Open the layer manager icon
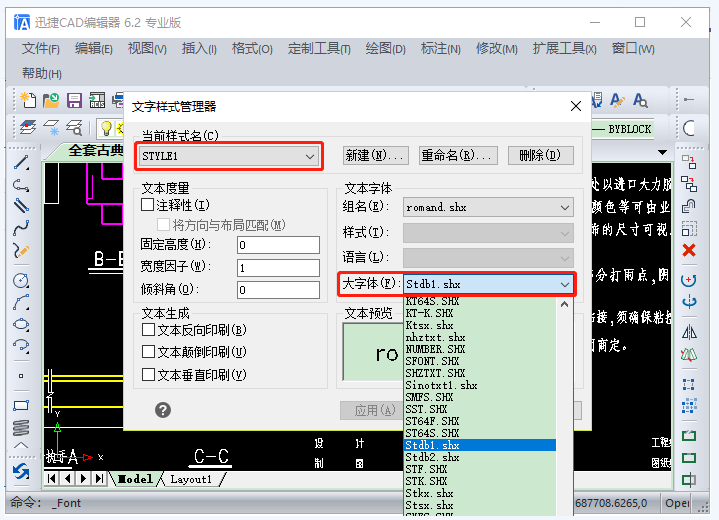This screenshot has width=719, height=520. (28, 127)
